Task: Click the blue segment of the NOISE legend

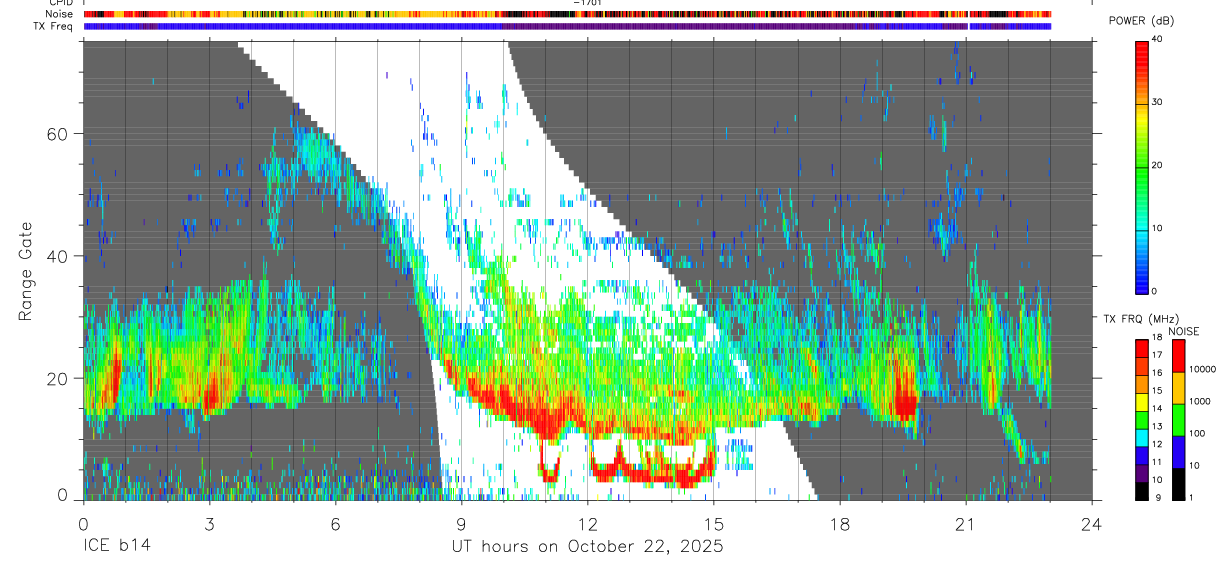Action: [x=1178, y=451]
